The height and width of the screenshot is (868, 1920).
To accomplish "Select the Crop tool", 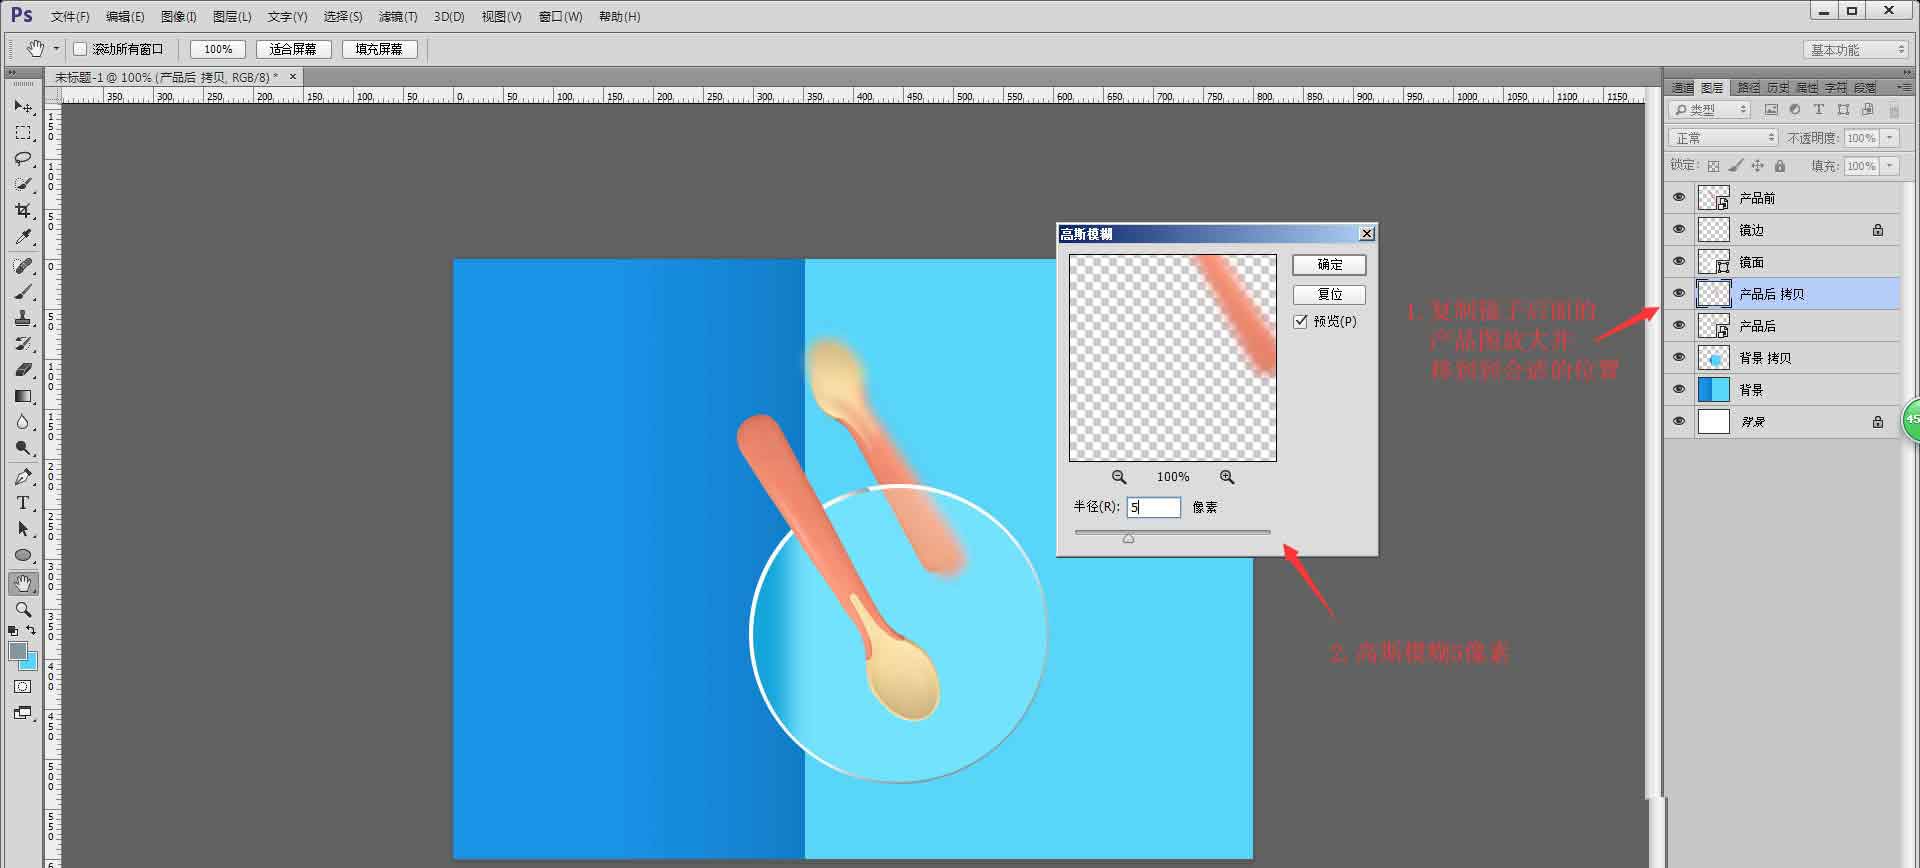I will pyautogui.click(x=23, y=210).
